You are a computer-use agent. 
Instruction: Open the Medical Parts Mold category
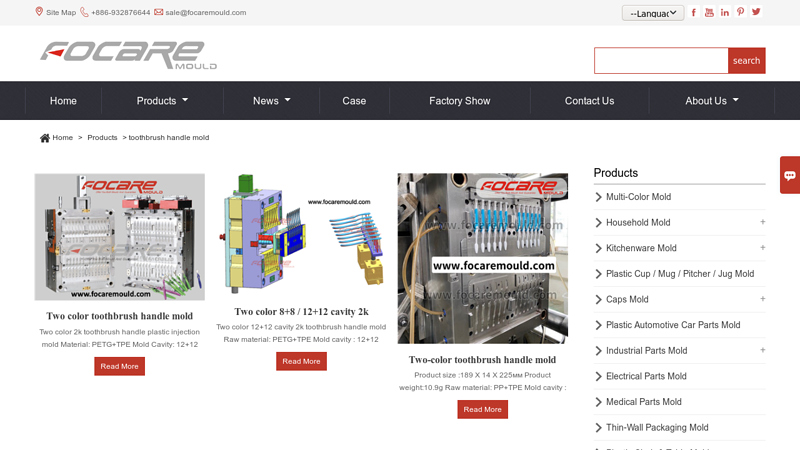point(644,402)
